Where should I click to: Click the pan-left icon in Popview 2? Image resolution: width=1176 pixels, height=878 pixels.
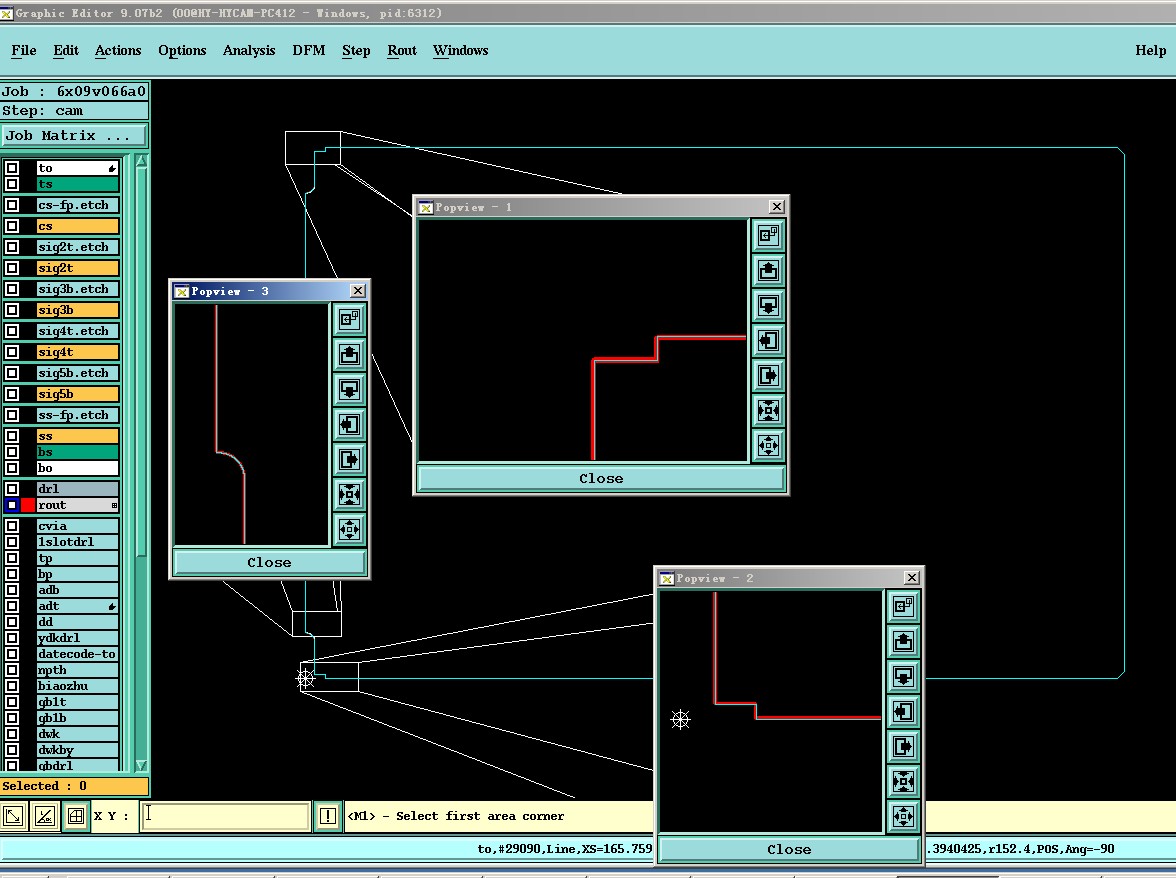click(903, 712)
